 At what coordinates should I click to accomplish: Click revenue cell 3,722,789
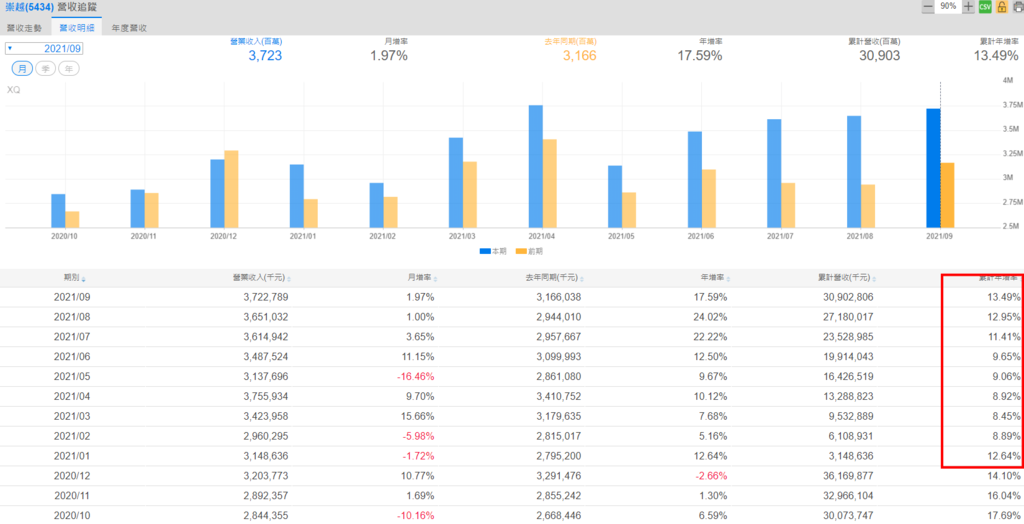coord(266,297)
